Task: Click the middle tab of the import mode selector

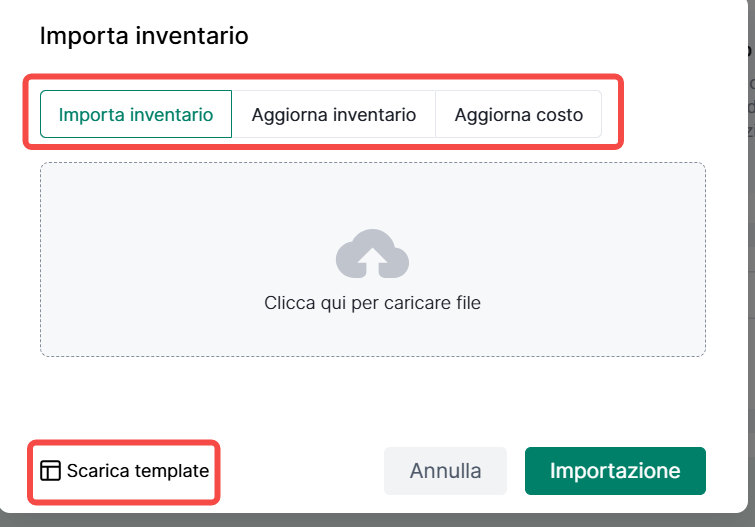Action: (333, 114)
